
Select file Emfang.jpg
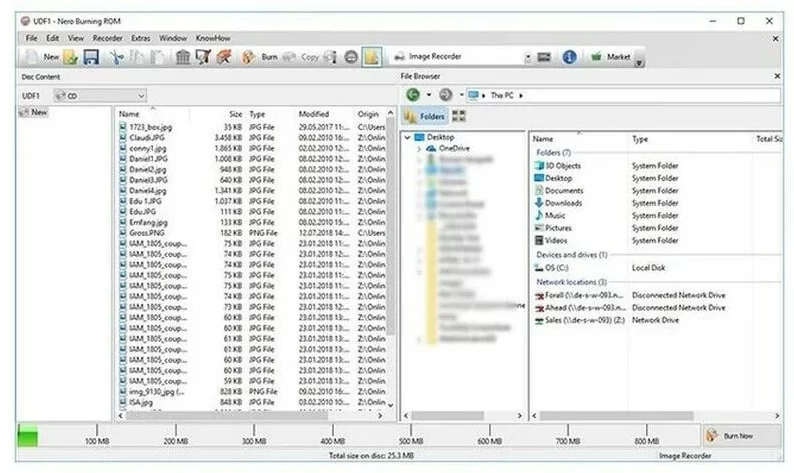coord(148,222)
